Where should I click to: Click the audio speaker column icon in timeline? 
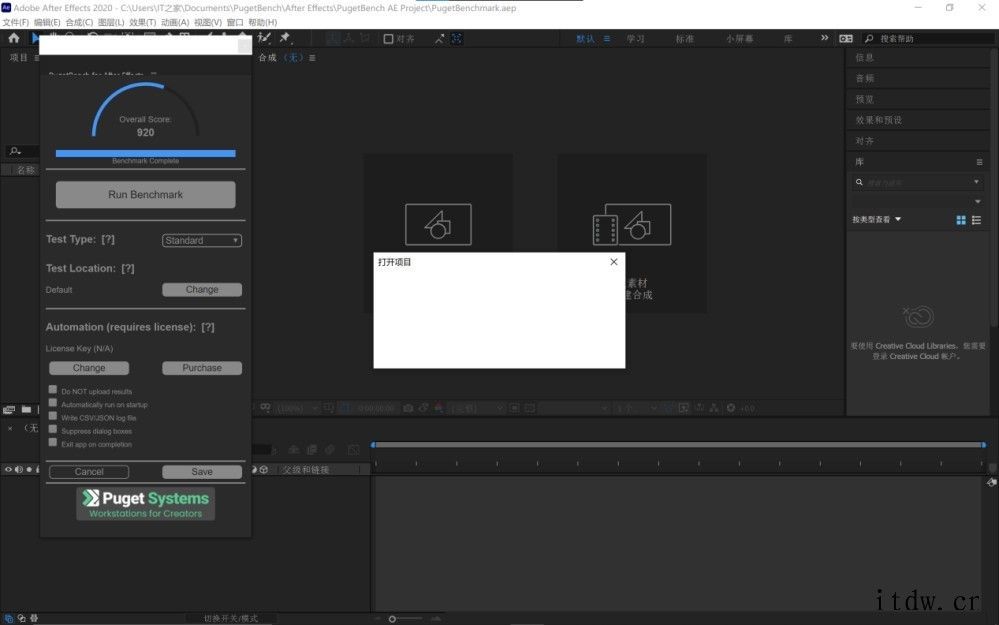(x=18, y=470)
